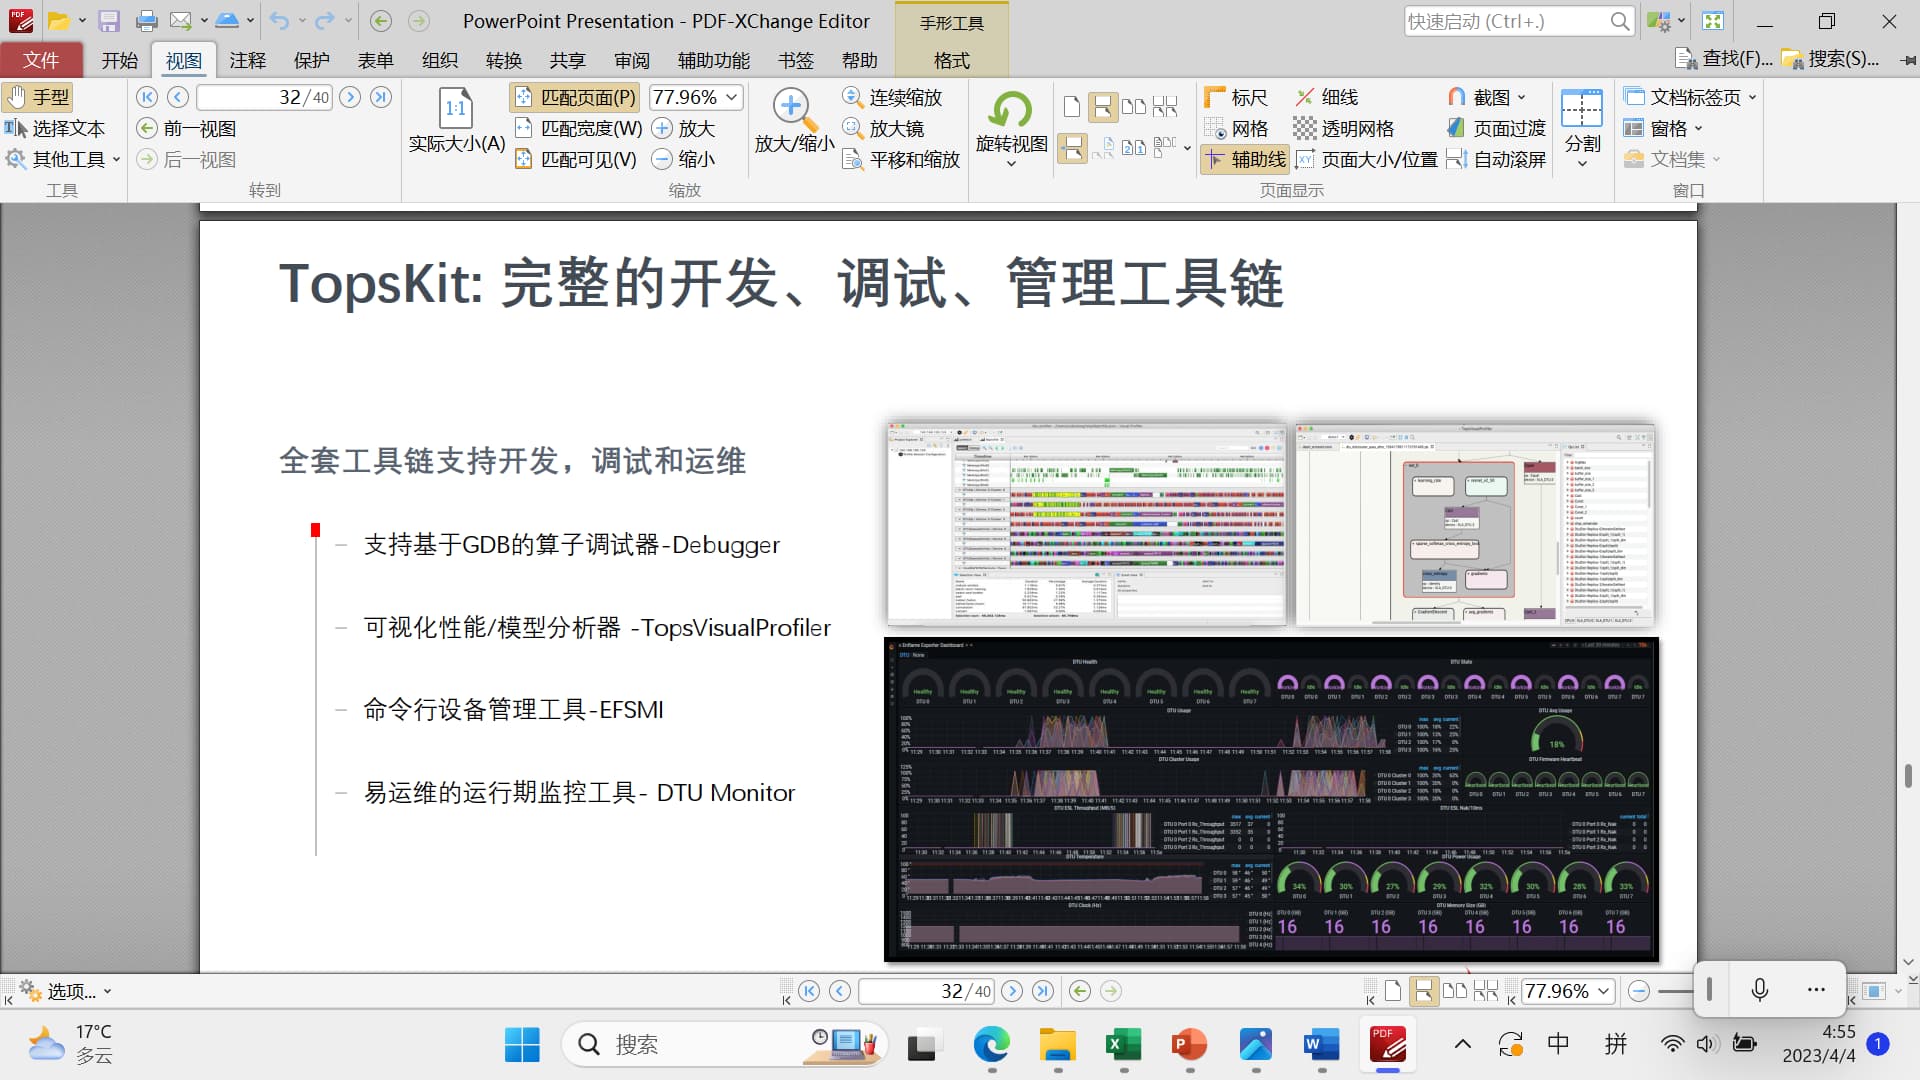The width and height of the screenshot is (1920, 1080).
Task: Open the 连续缩放 dynamic zoom tool
Action: tap(892, 97)
